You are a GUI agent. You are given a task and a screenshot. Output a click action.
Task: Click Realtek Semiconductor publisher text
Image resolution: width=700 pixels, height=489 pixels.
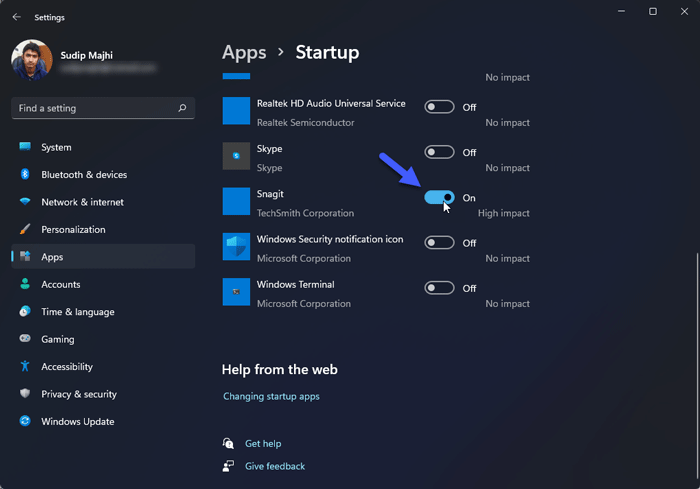point(305,122)
